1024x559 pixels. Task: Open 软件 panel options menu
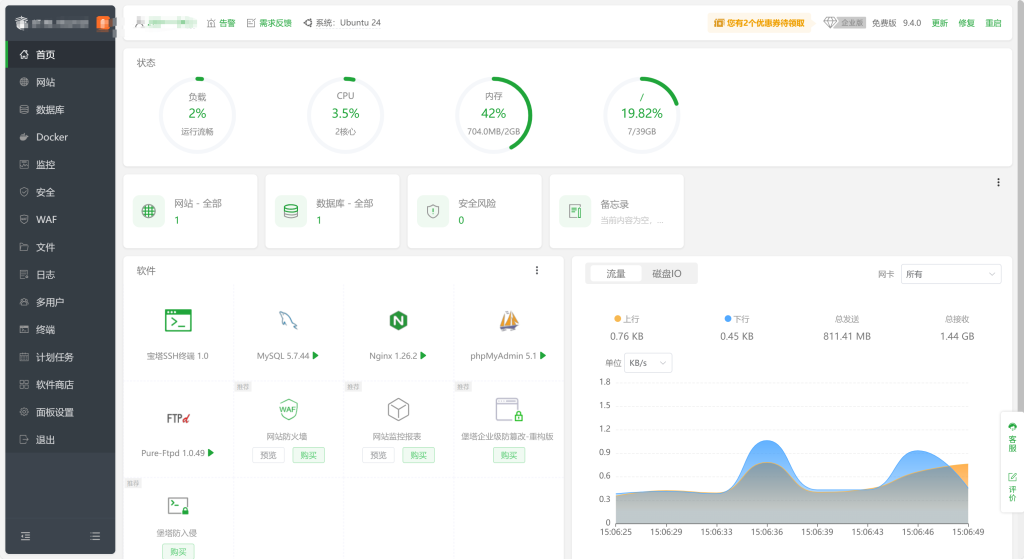tap(537, 270)
